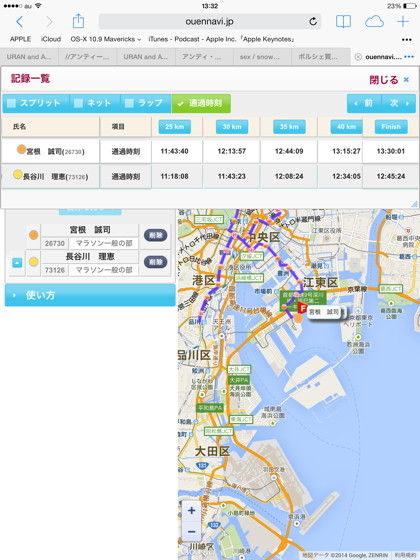Click orange runner marker near finish flag
Image resolution: width=420 pixels, height=560 pixels.
298,318
